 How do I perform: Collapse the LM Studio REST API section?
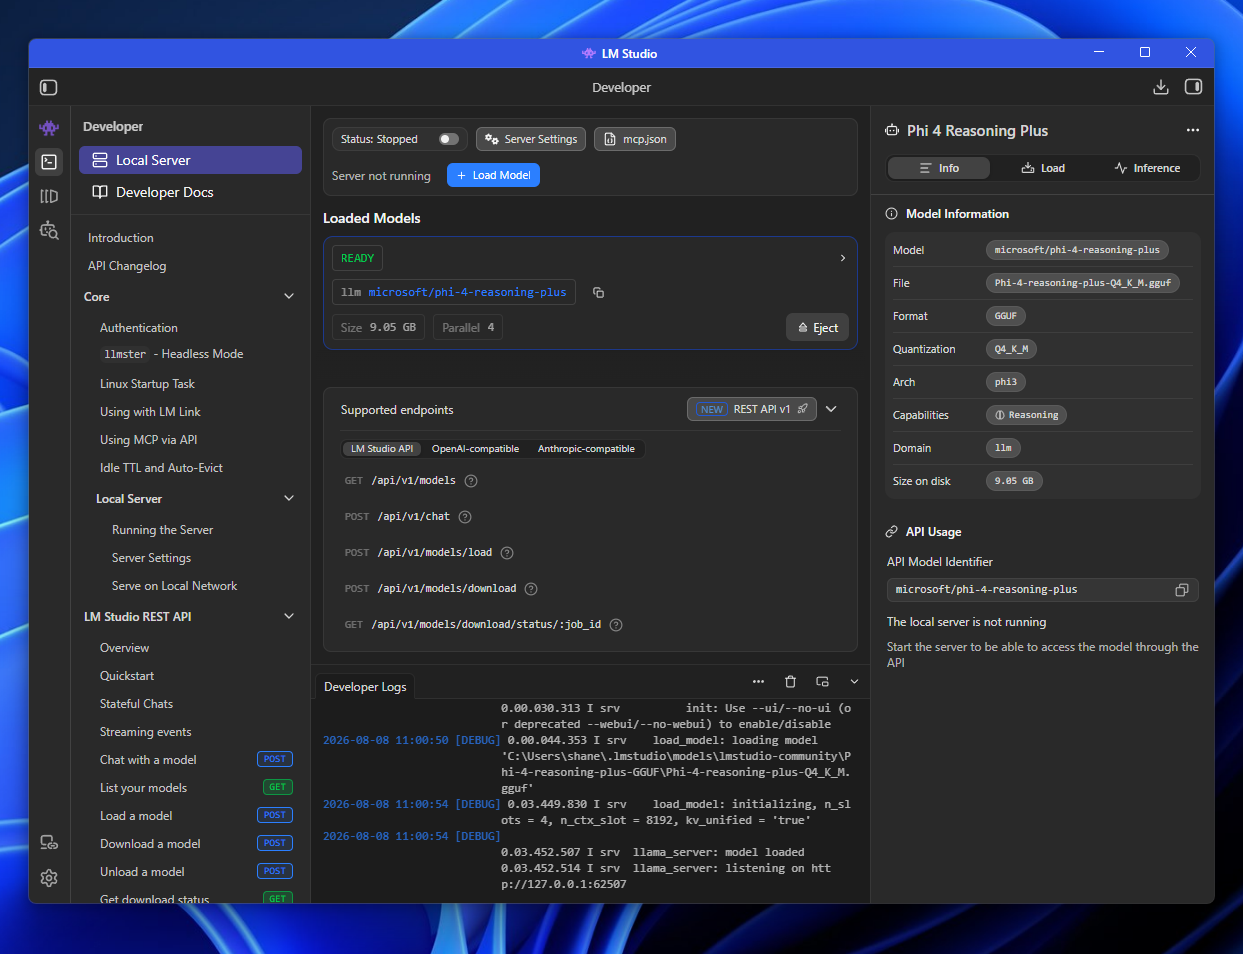coord(289,617)
